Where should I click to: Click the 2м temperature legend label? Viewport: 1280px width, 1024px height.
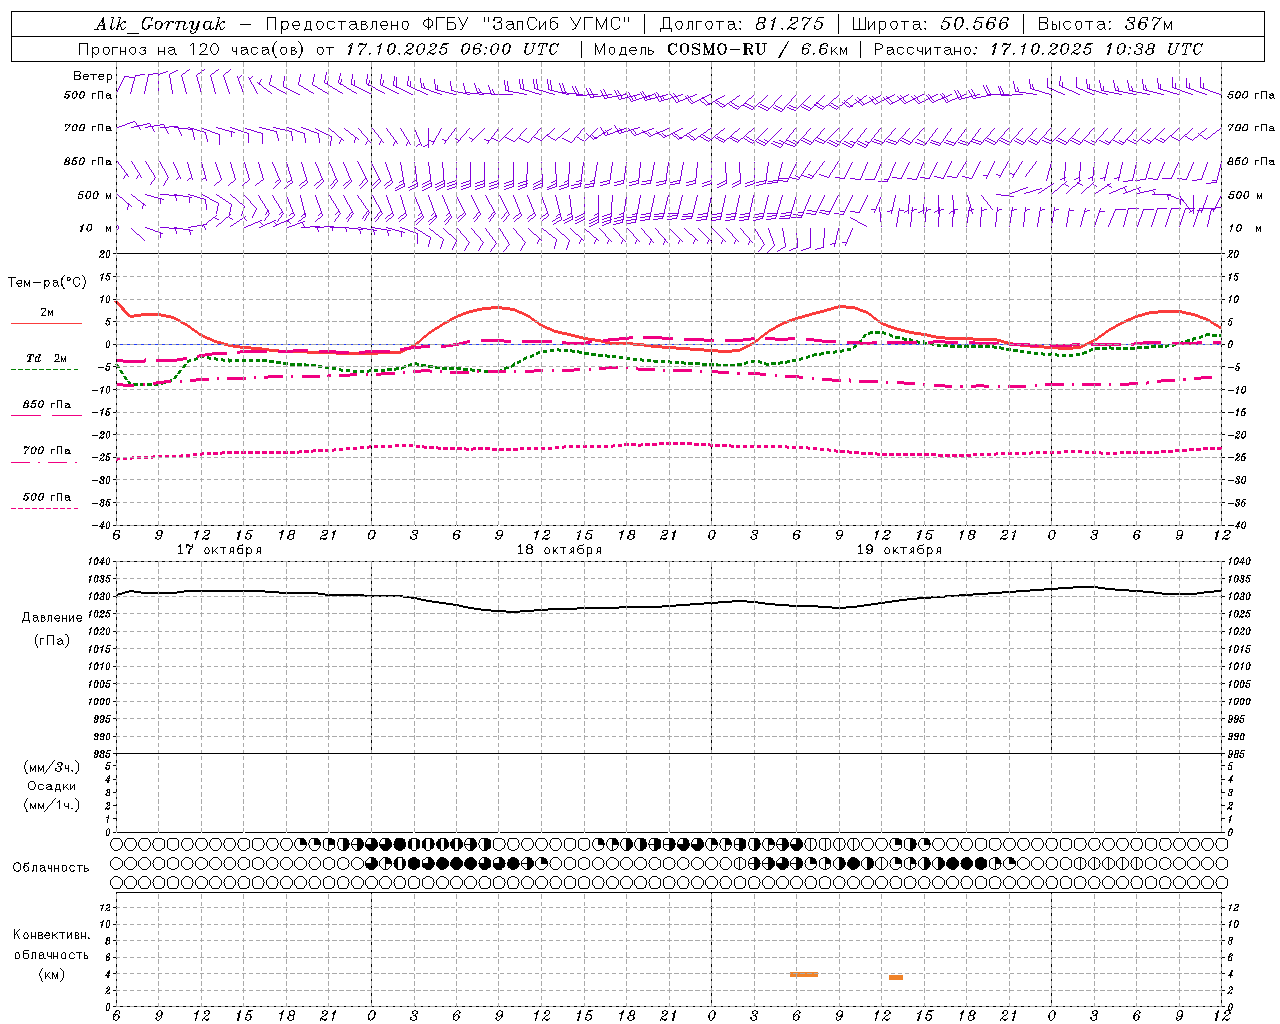point(47,312)
